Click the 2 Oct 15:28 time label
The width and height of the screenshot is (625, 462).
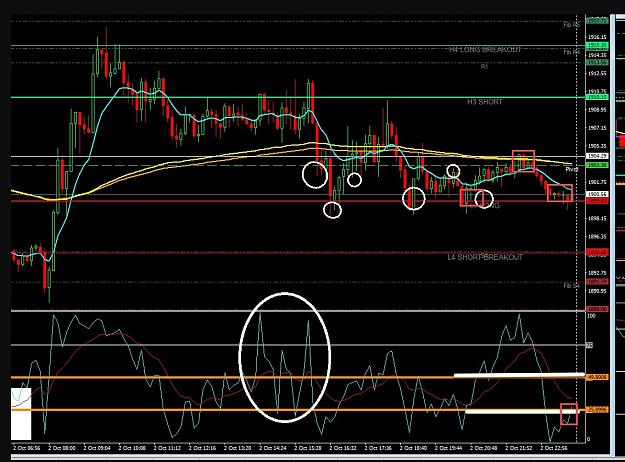pos(308,448)
